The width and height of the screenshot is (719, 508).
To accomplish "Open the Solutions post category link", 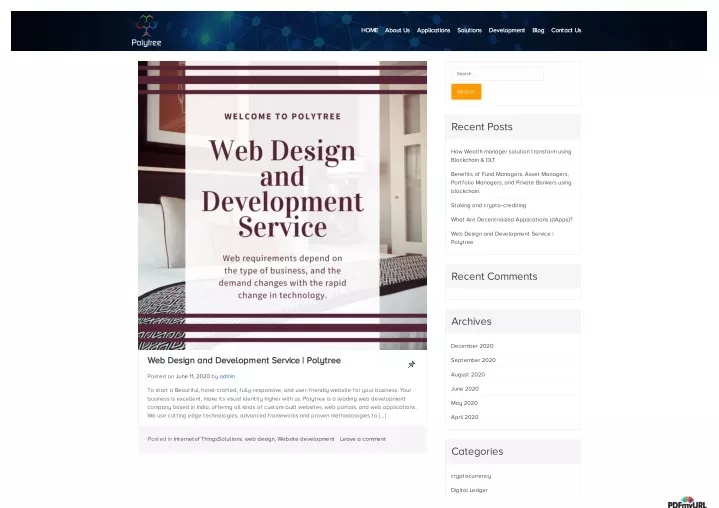I will point(229,439).
